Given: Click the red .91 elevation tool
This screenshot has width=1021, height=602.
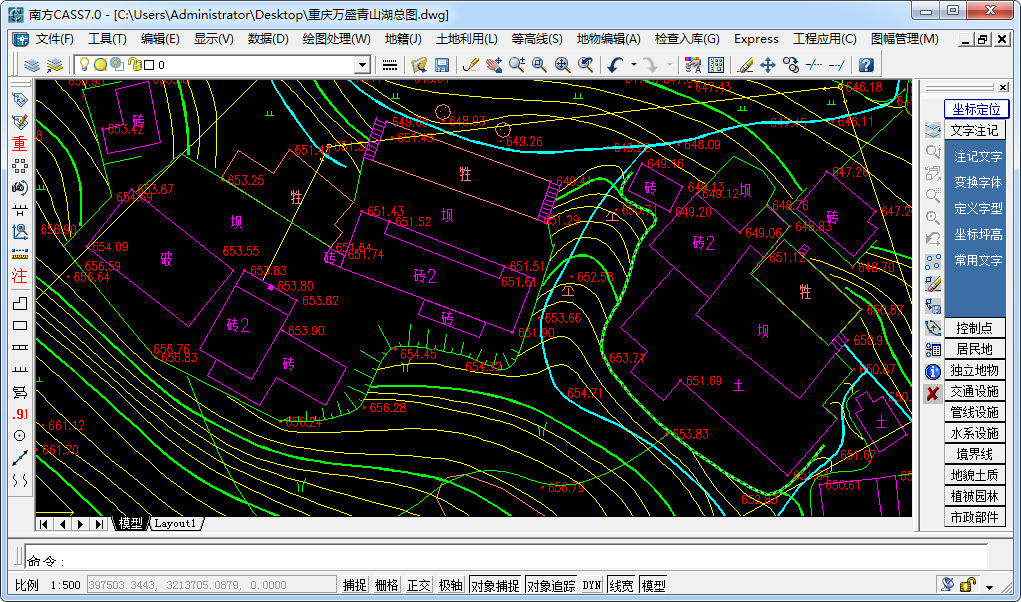Looking at the screenshot, I should point(20,414).
